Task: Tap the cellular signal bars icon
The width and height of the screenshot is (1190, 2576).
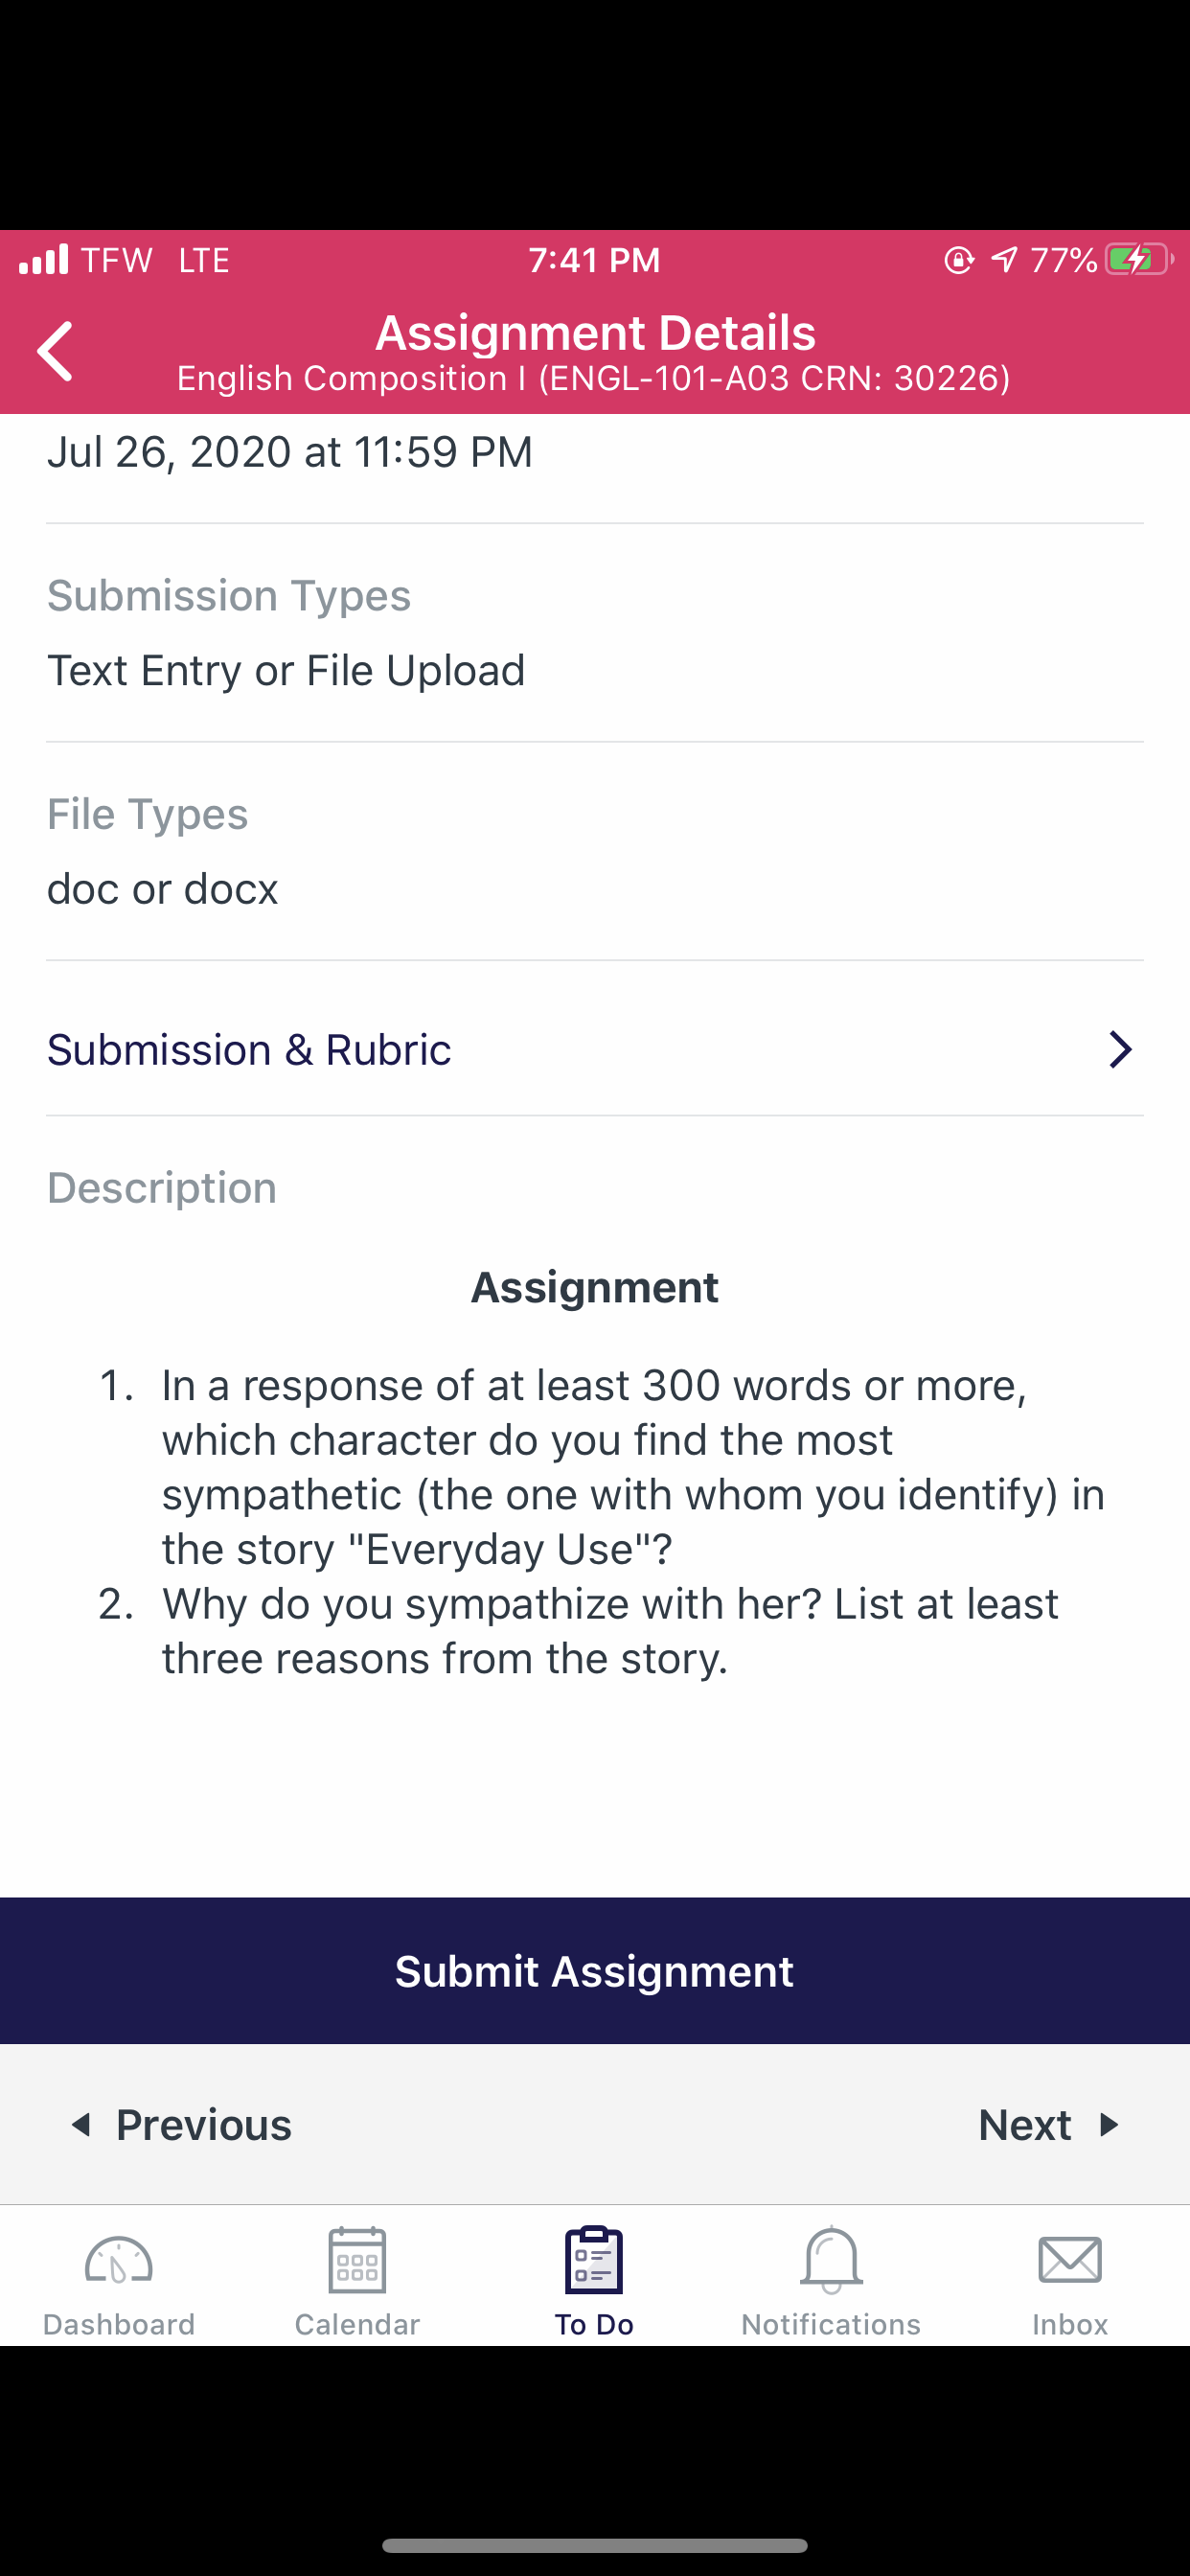Action: 44,259
